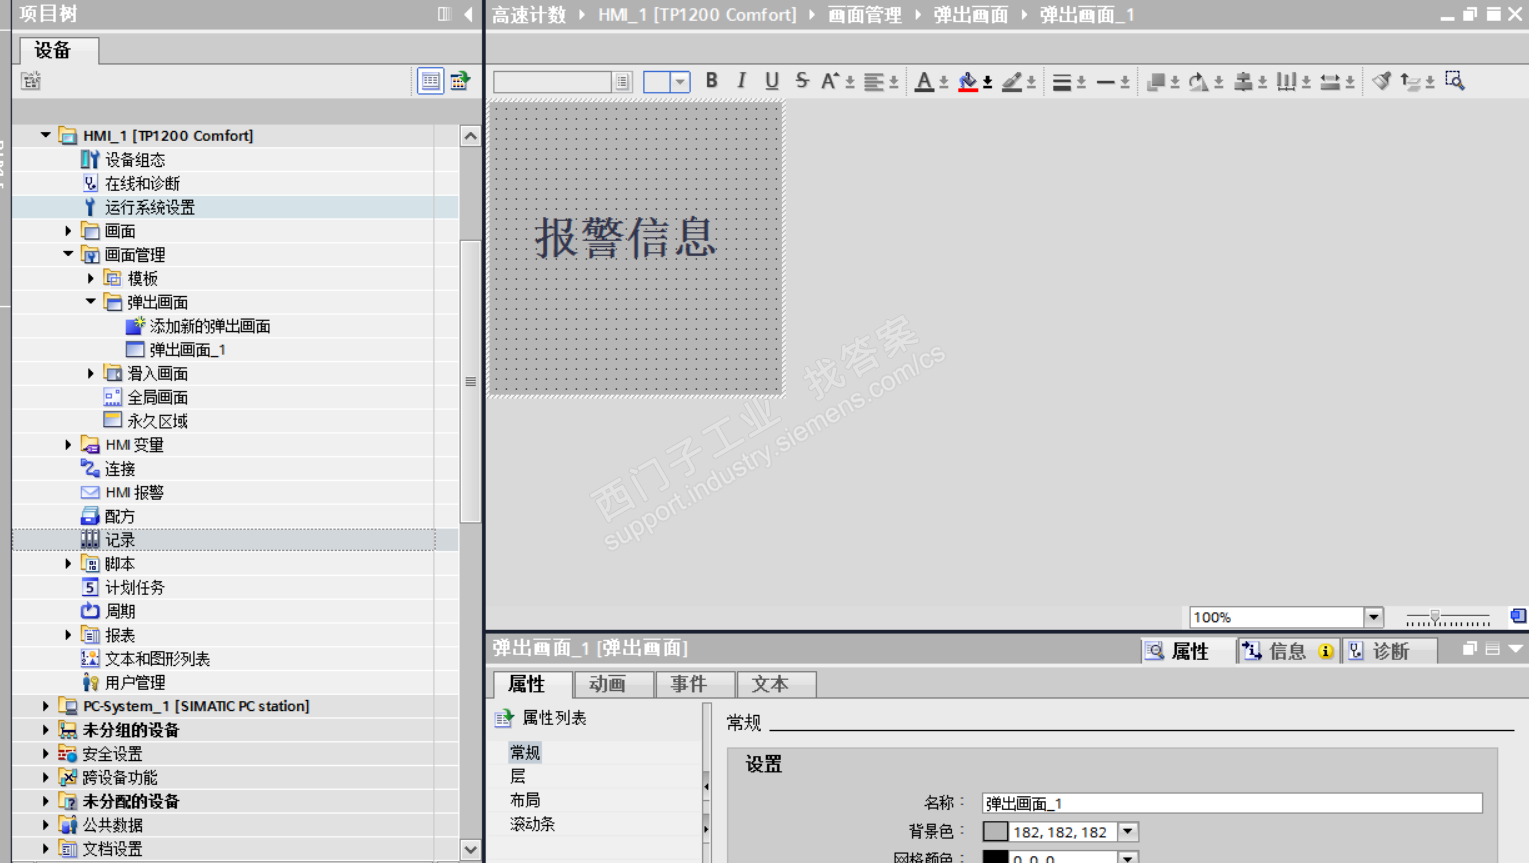Select 弹出画面_1 in the project tree
1529x863 pixels.
(x=187, y=350)
